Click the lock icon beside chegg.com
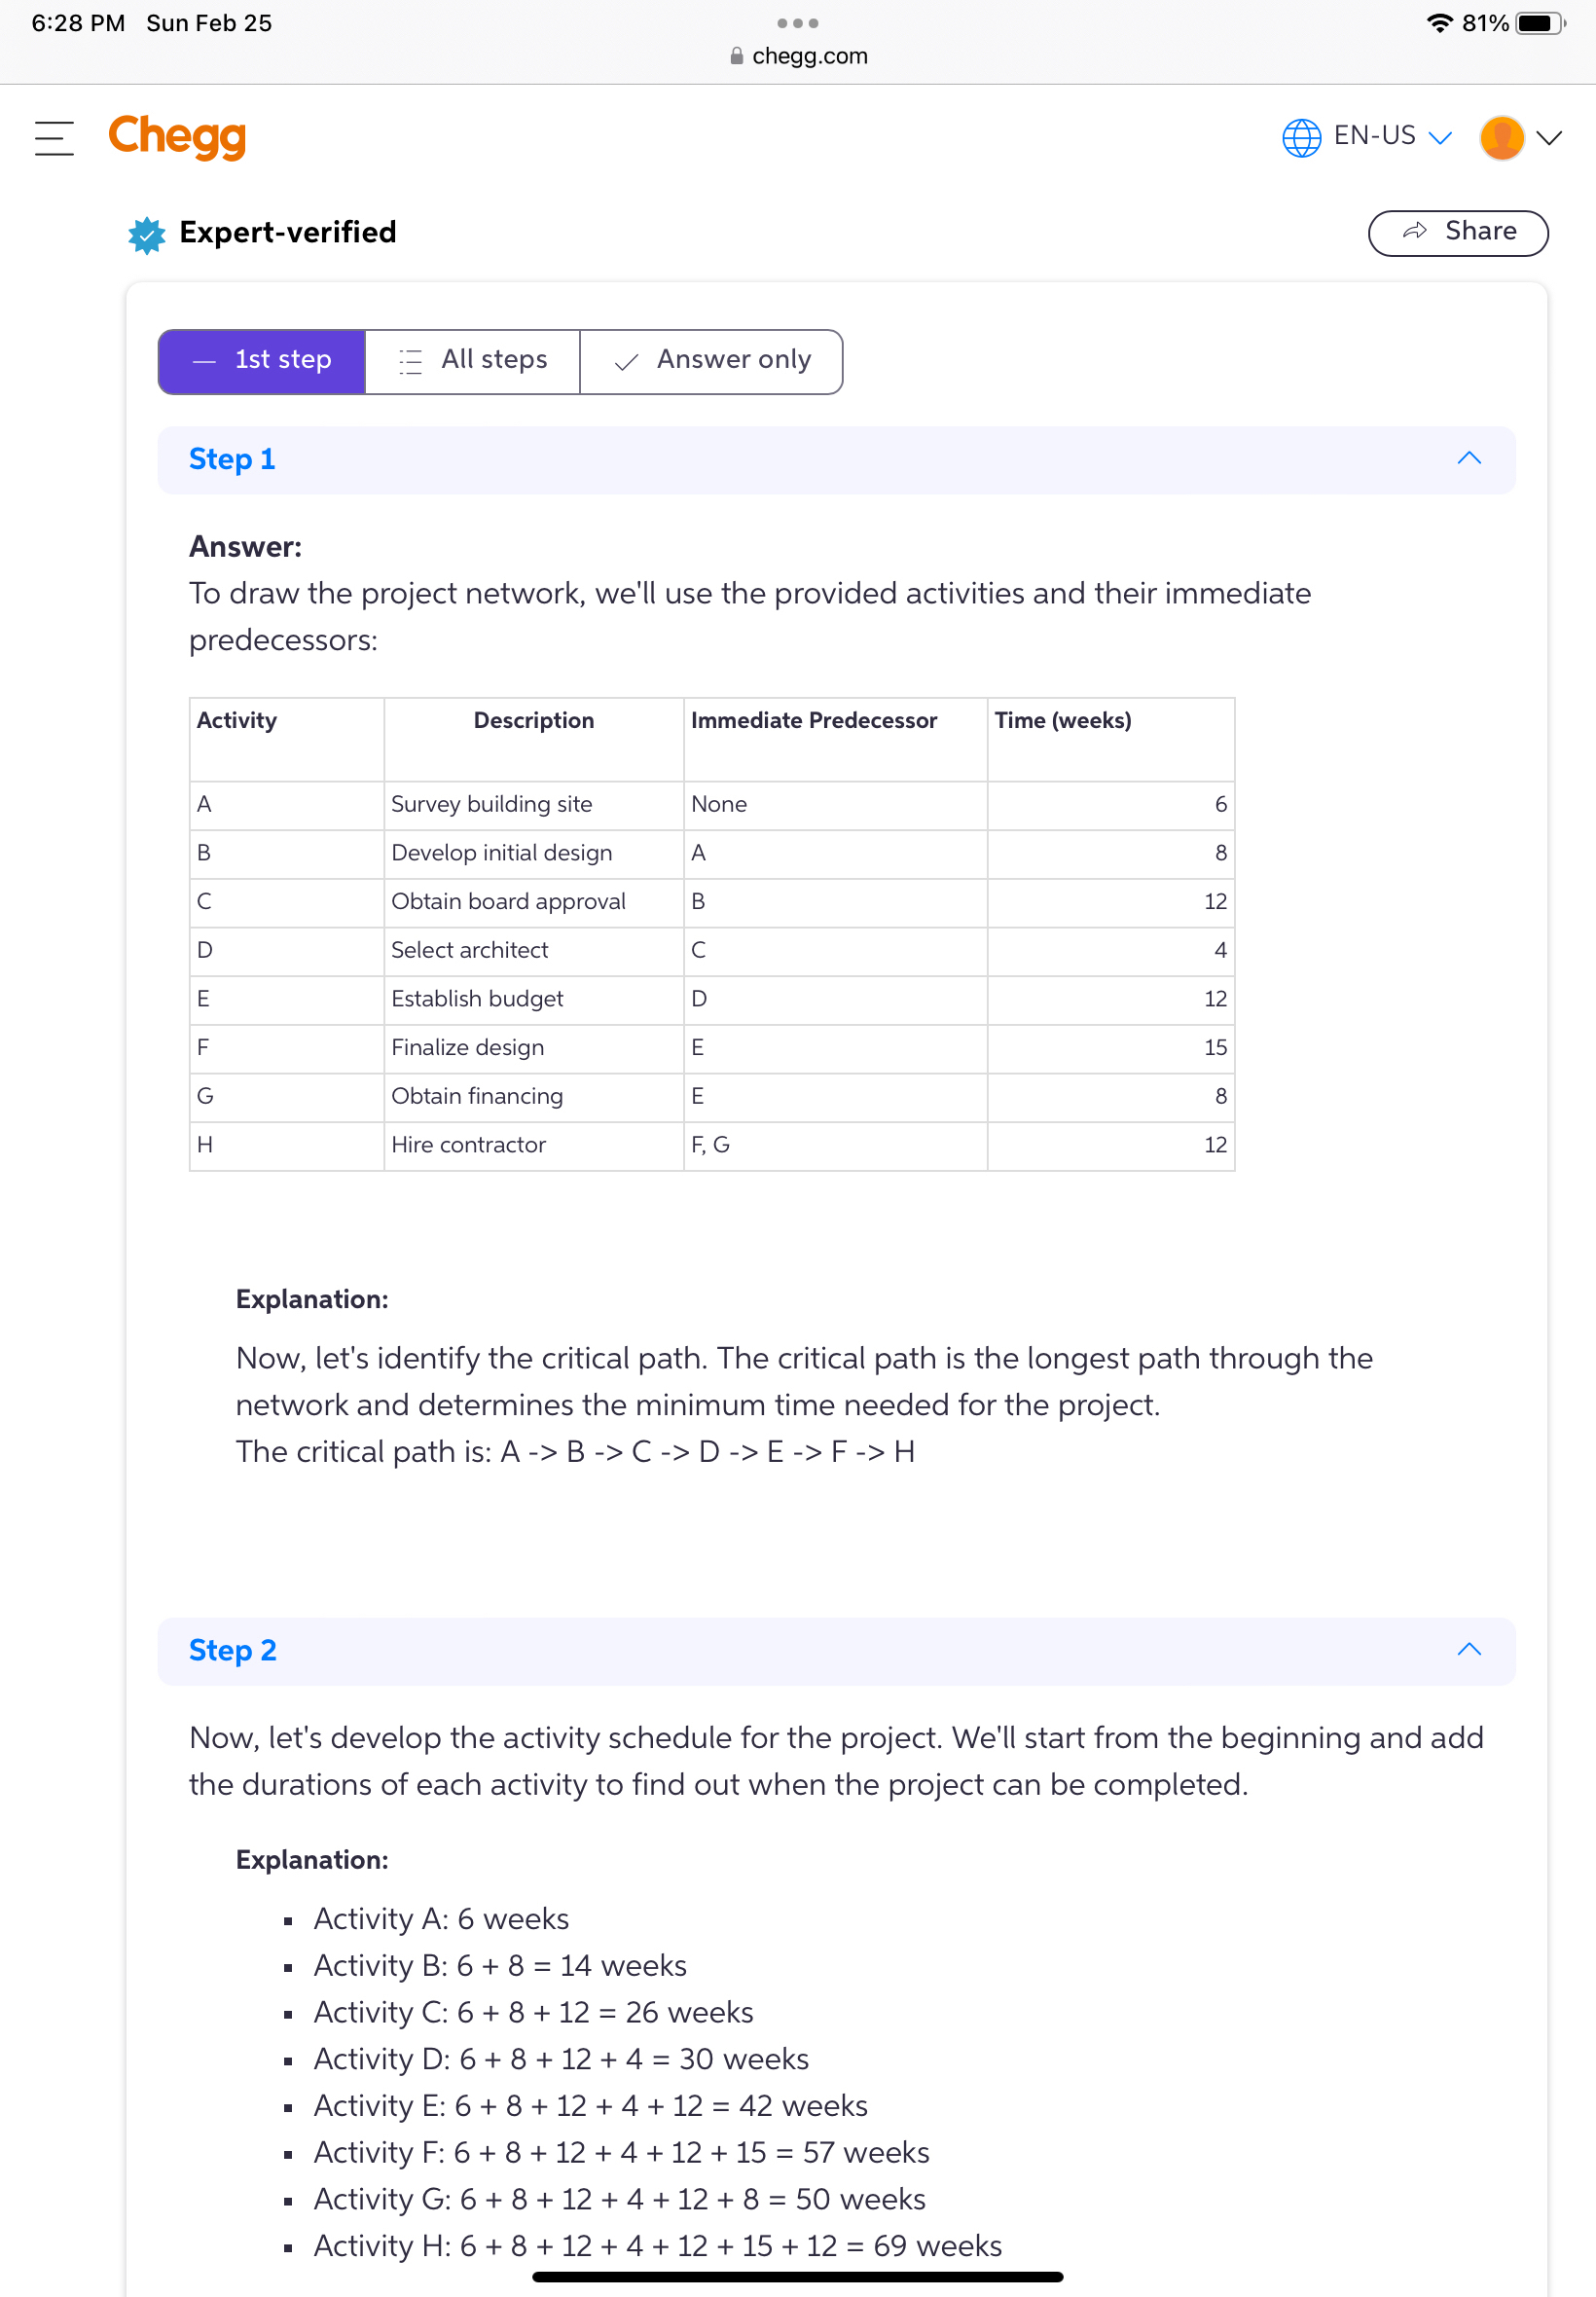The width and height of the screenshot is (1596, 2297). (737, 56)
